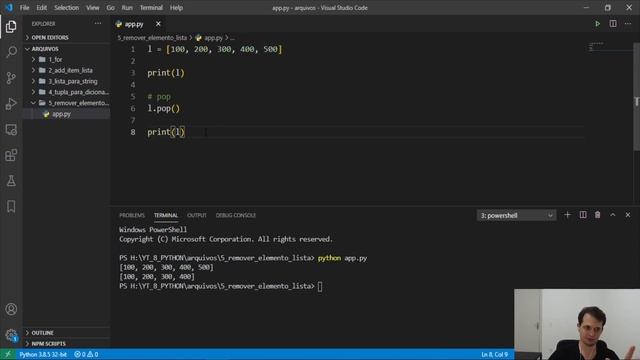Open the Help menu
The width and height of the screenshot is (640, 360).
click(176, 8)
